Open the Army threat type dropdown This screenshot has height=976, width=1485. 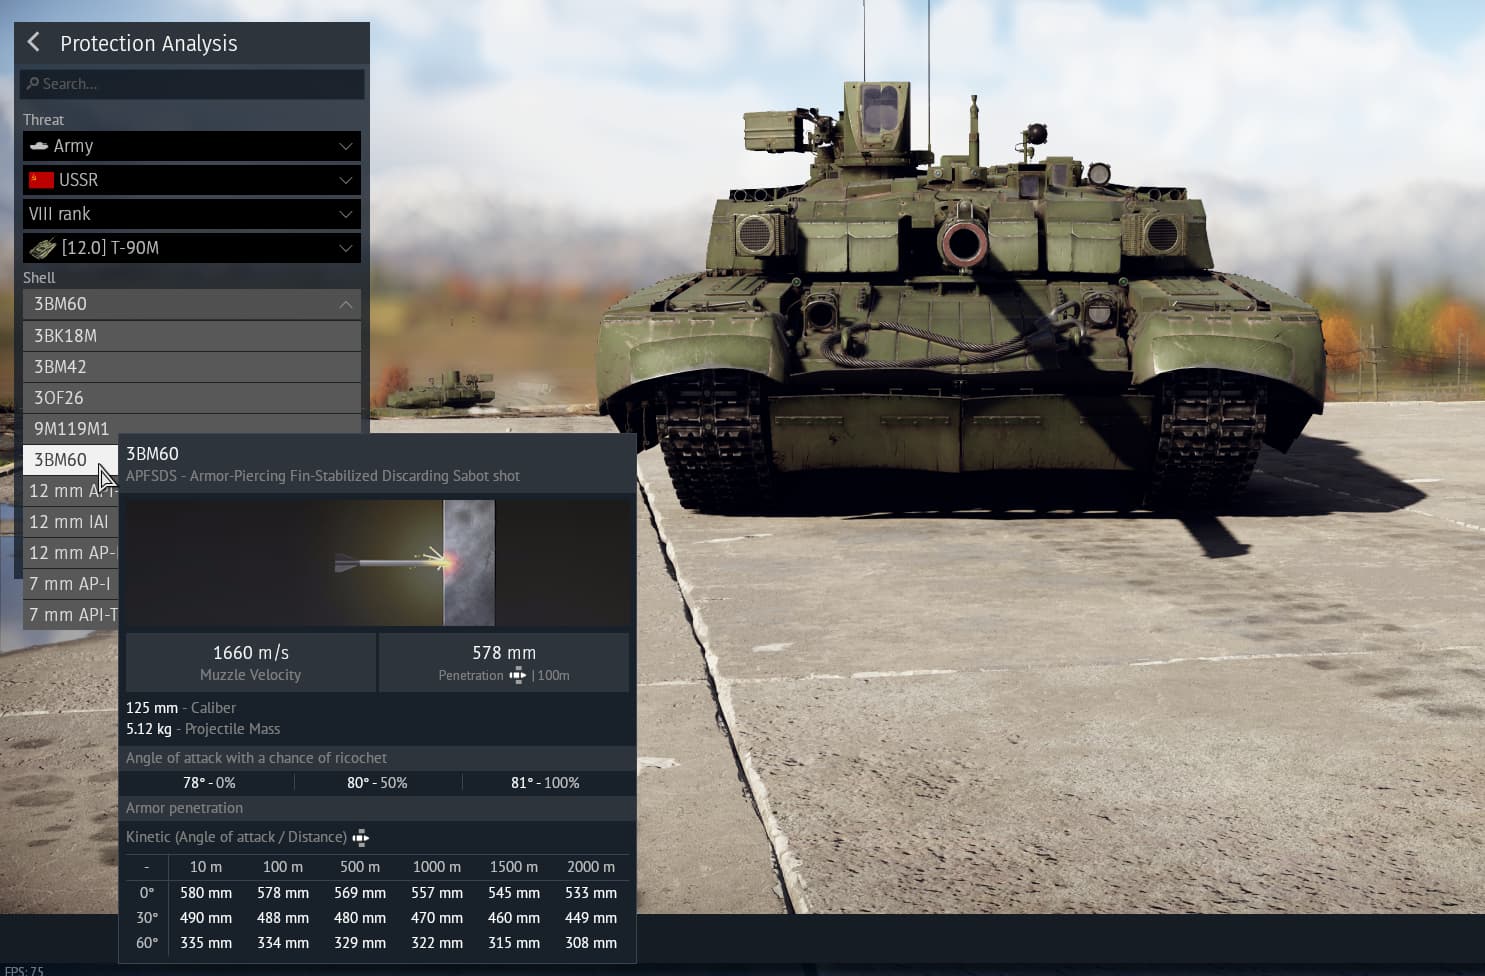(x=192, y=146)
